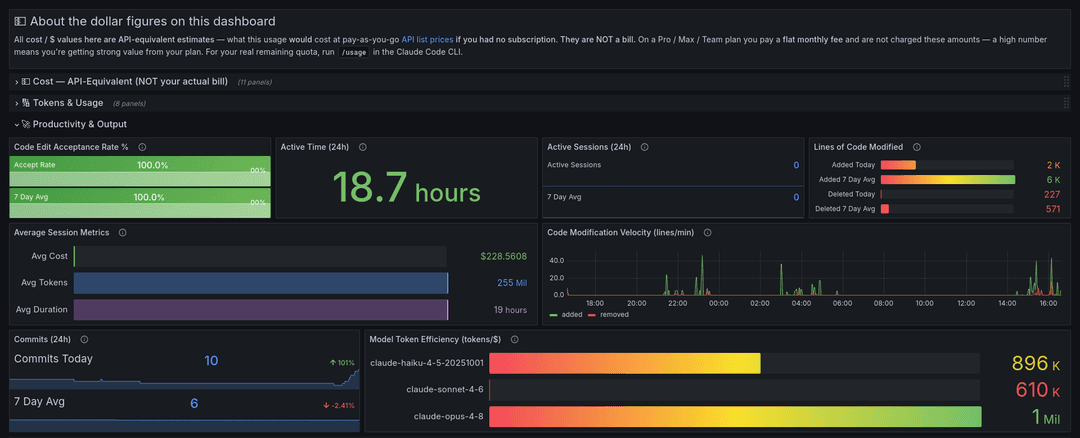Click the 19 hours Avg Duration value
Screen dimensions: 1080x438
click(x=510, y=310)
